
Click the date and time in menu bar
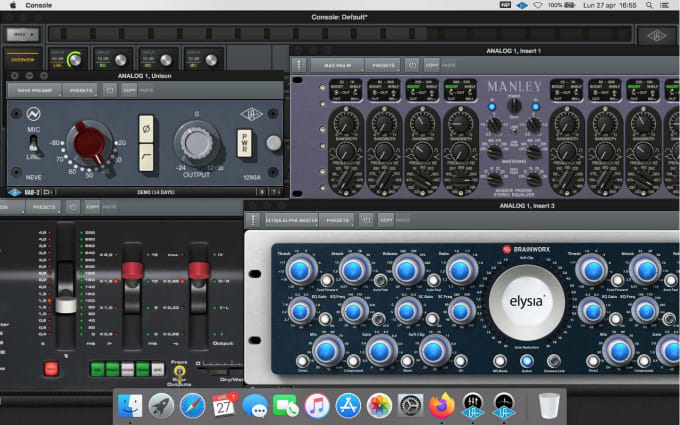[610, 5]
